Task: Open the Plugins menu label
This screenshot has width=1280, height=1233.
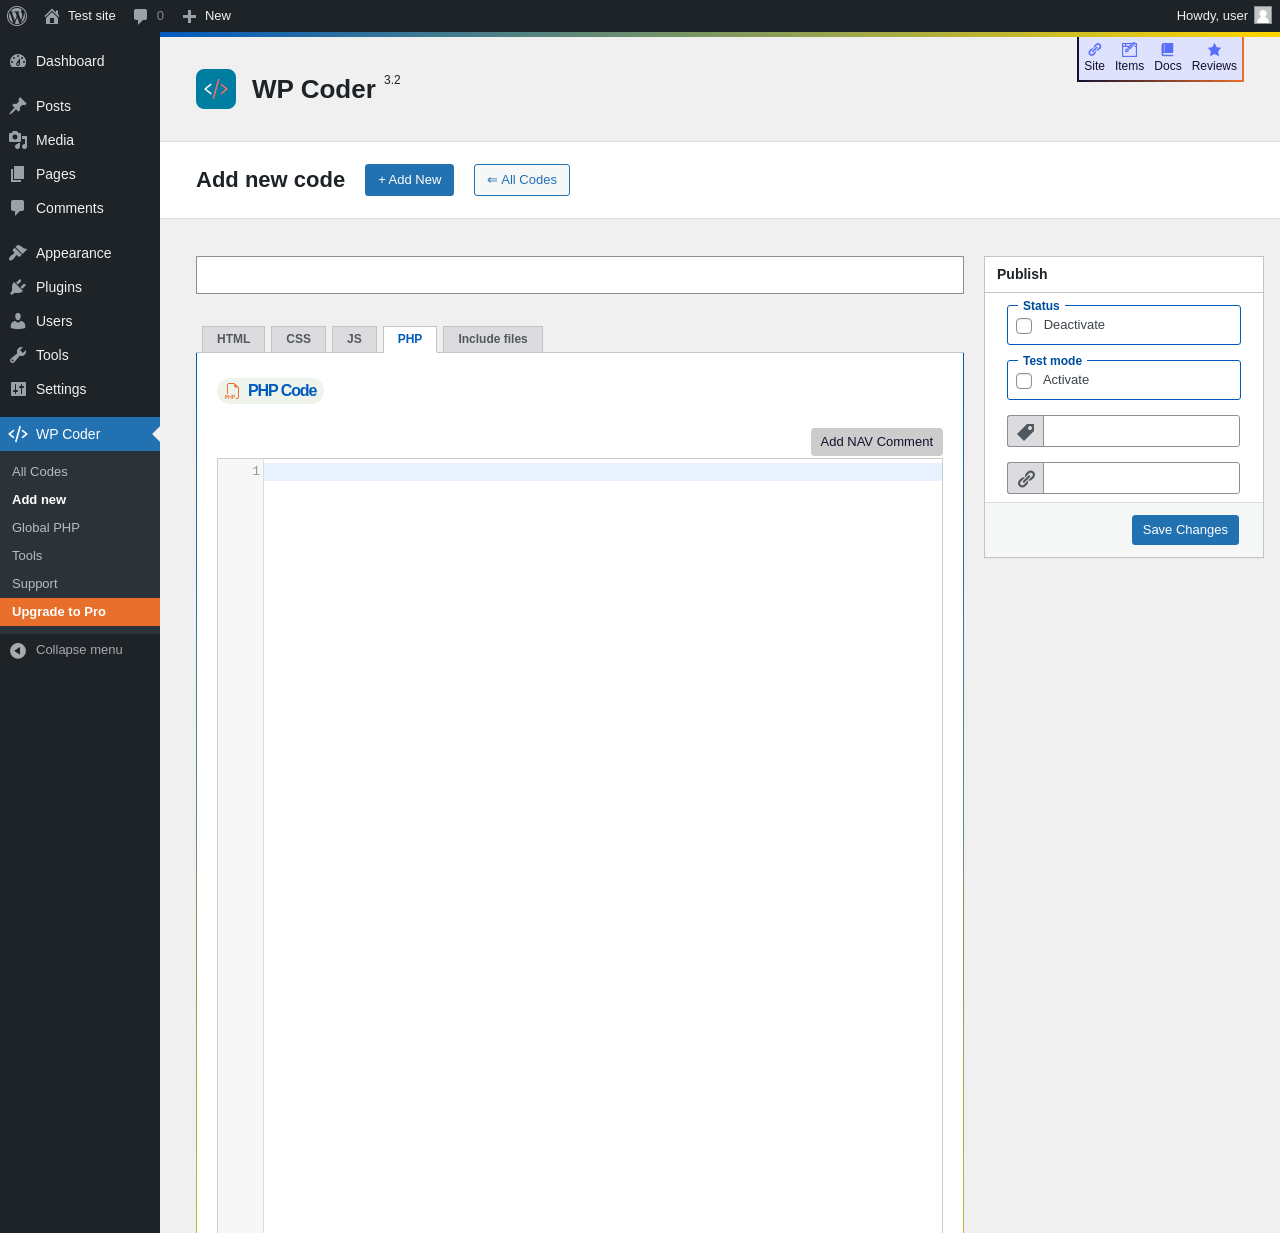Action: 59,287
